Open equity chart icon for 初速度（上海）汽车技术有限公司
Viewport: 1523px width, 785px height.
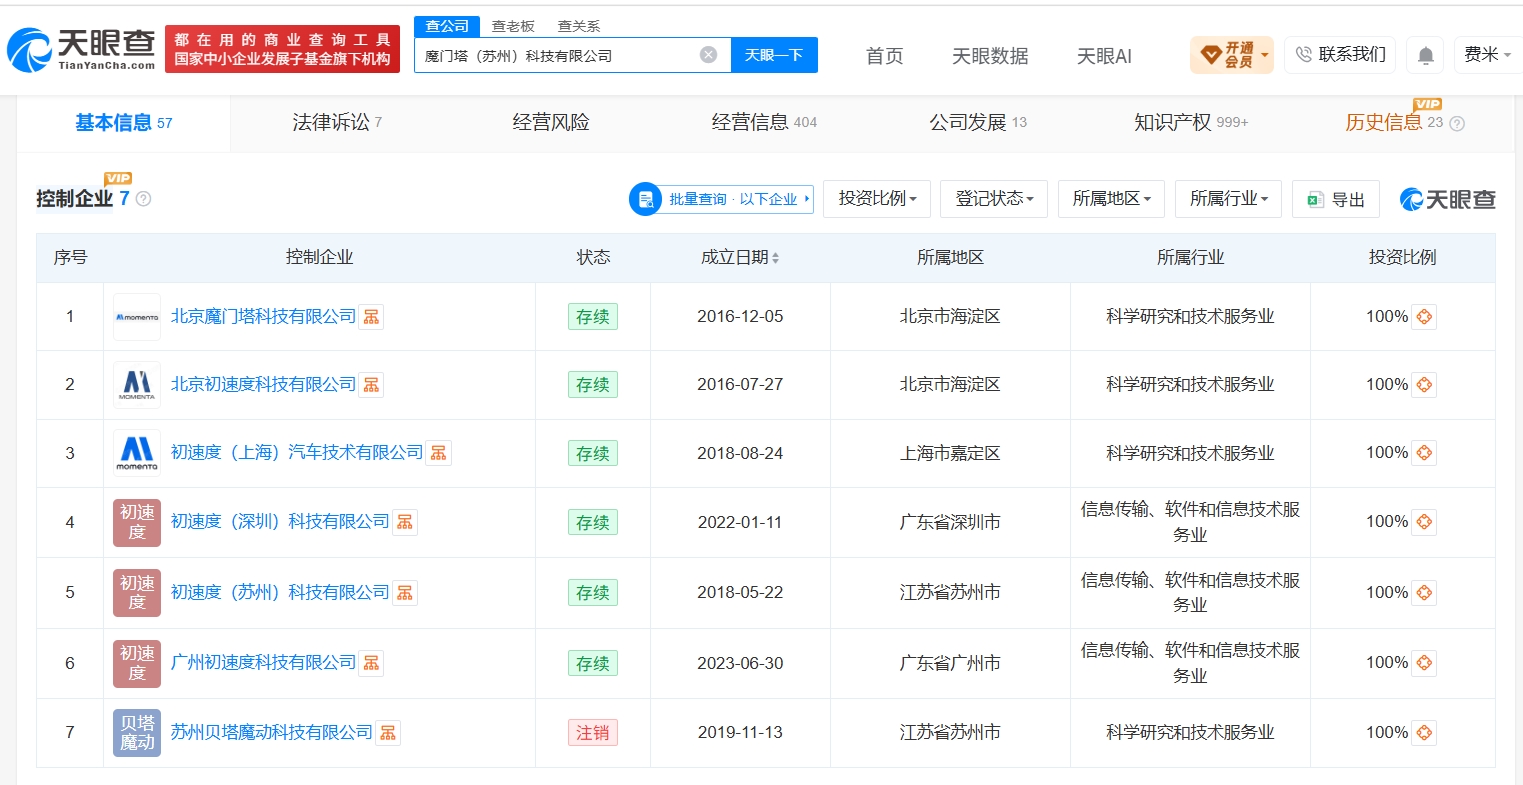(438, 453)
